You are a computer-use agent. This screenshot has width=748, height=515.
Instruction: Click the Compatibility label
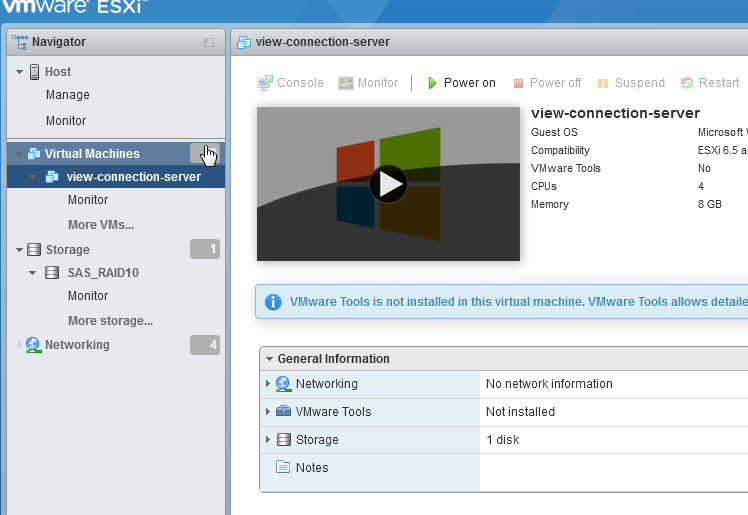[560, 150]
